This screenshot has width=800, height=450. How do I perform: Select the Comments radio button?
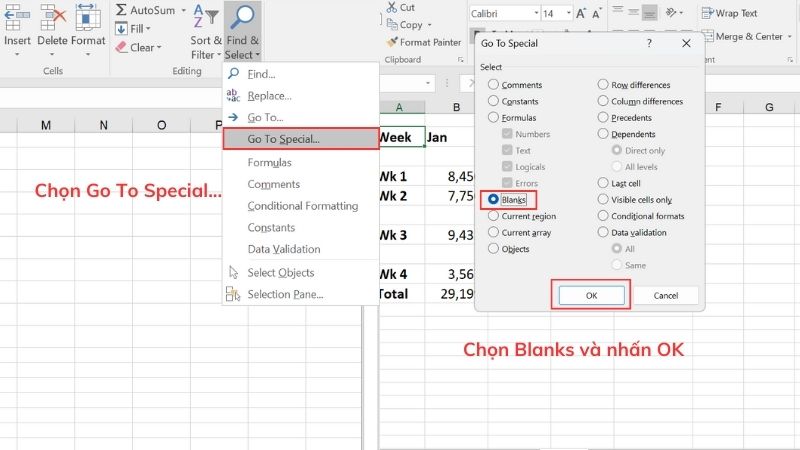pyautogui.click(x=493, y=84)
